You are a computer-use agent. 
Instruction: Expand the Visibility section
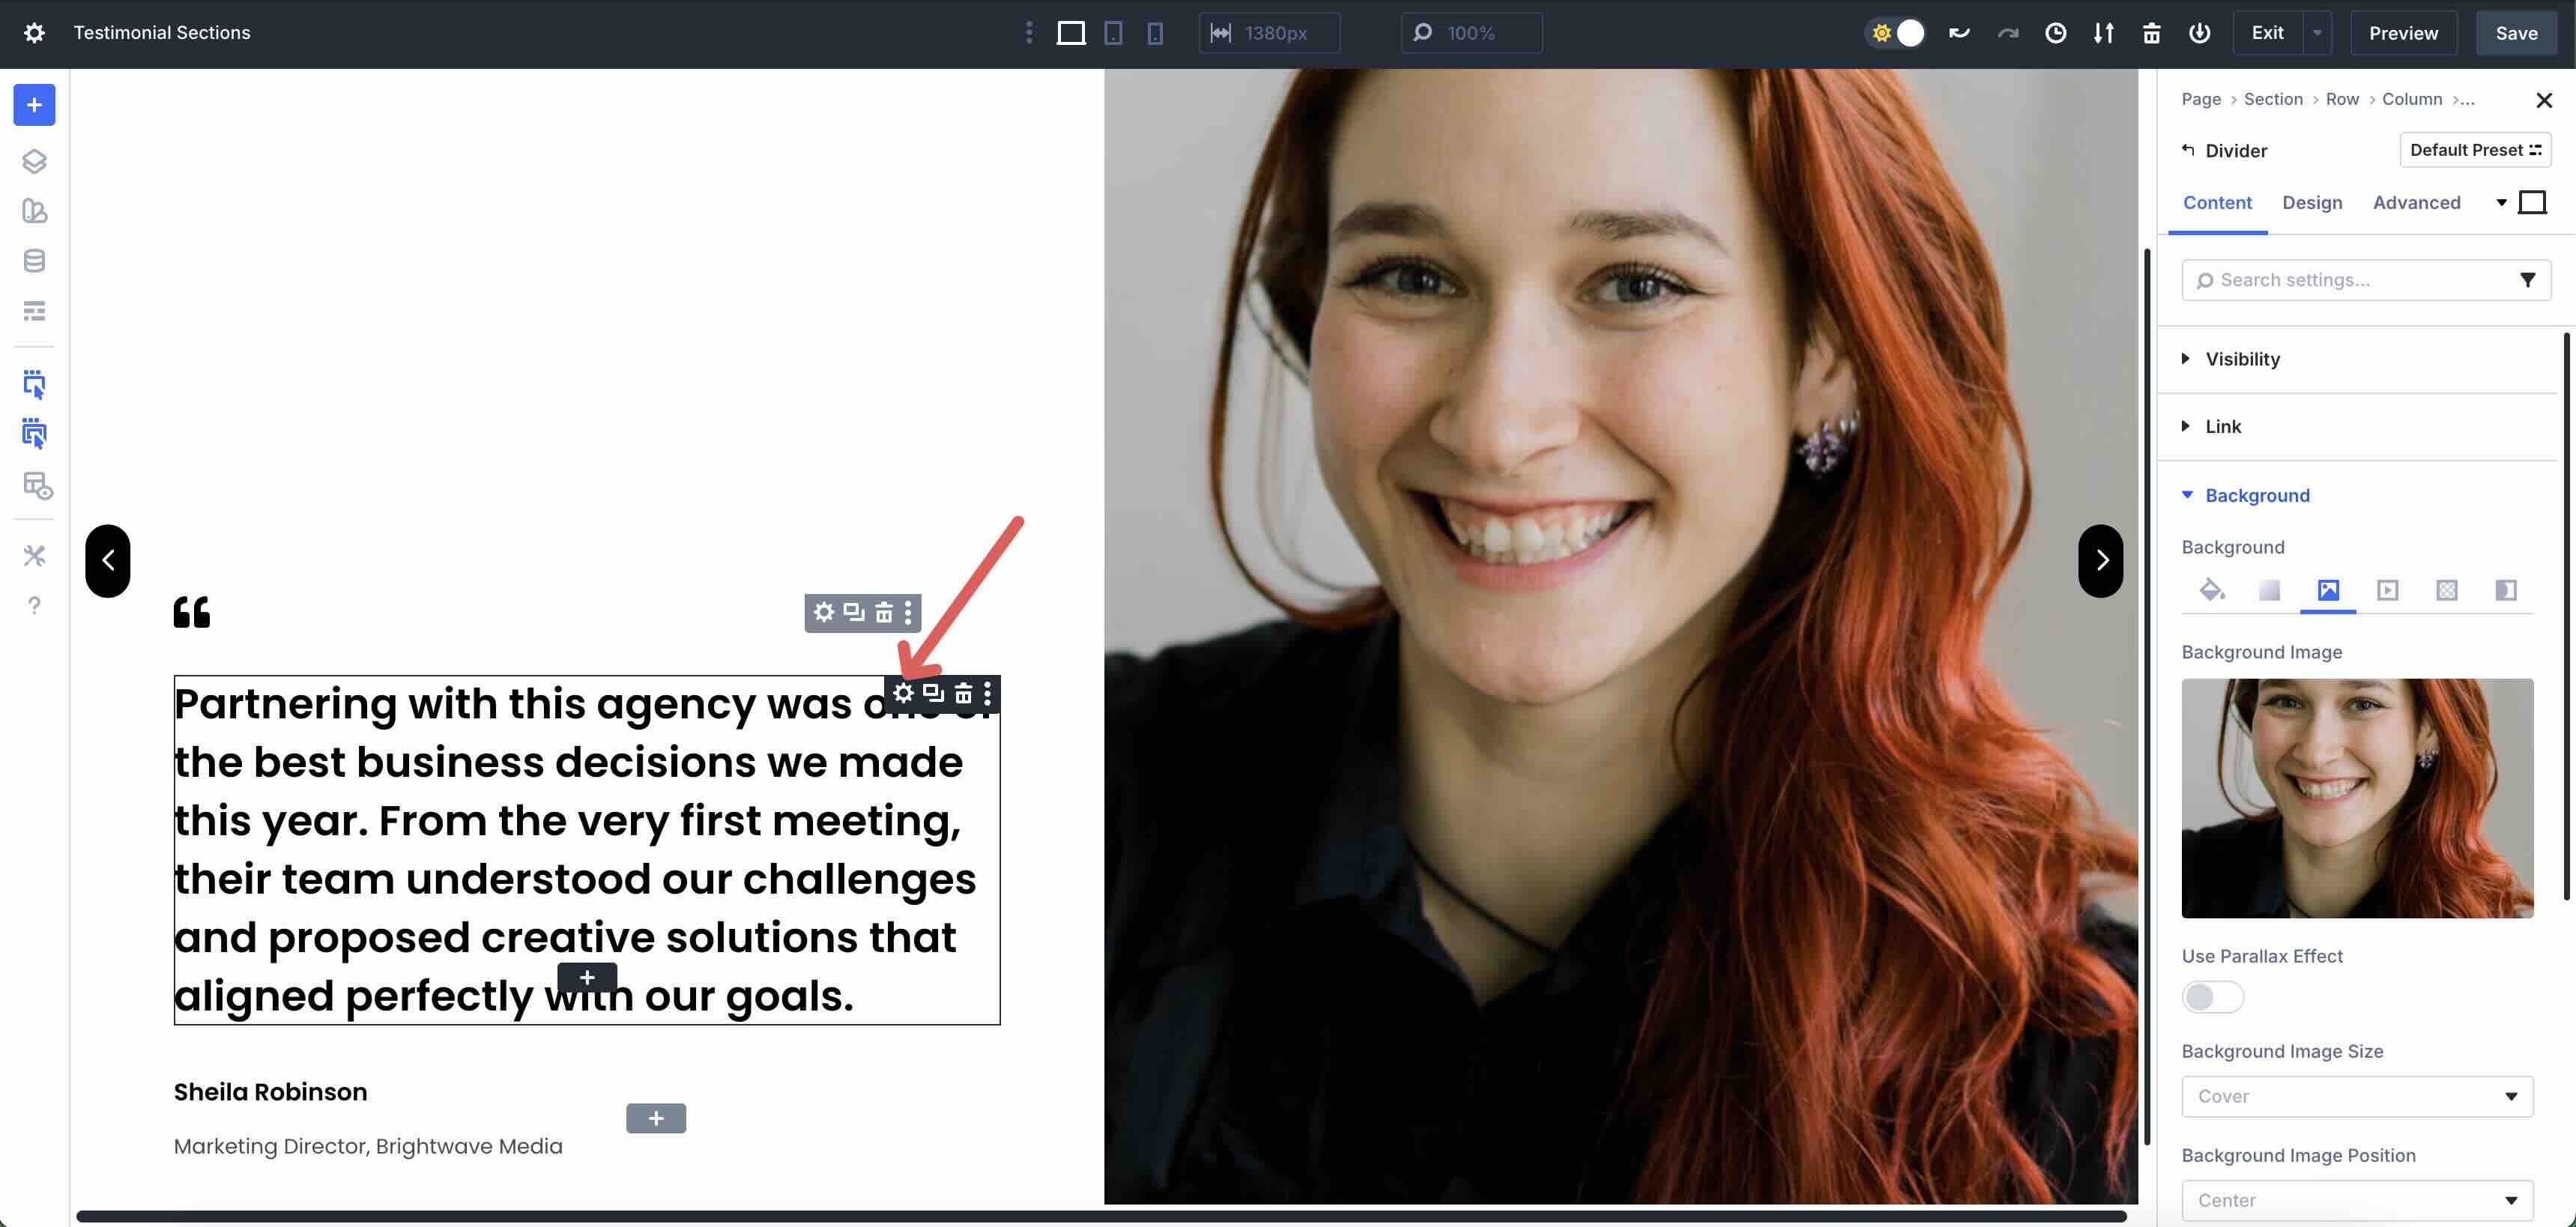coord(2243,359)
